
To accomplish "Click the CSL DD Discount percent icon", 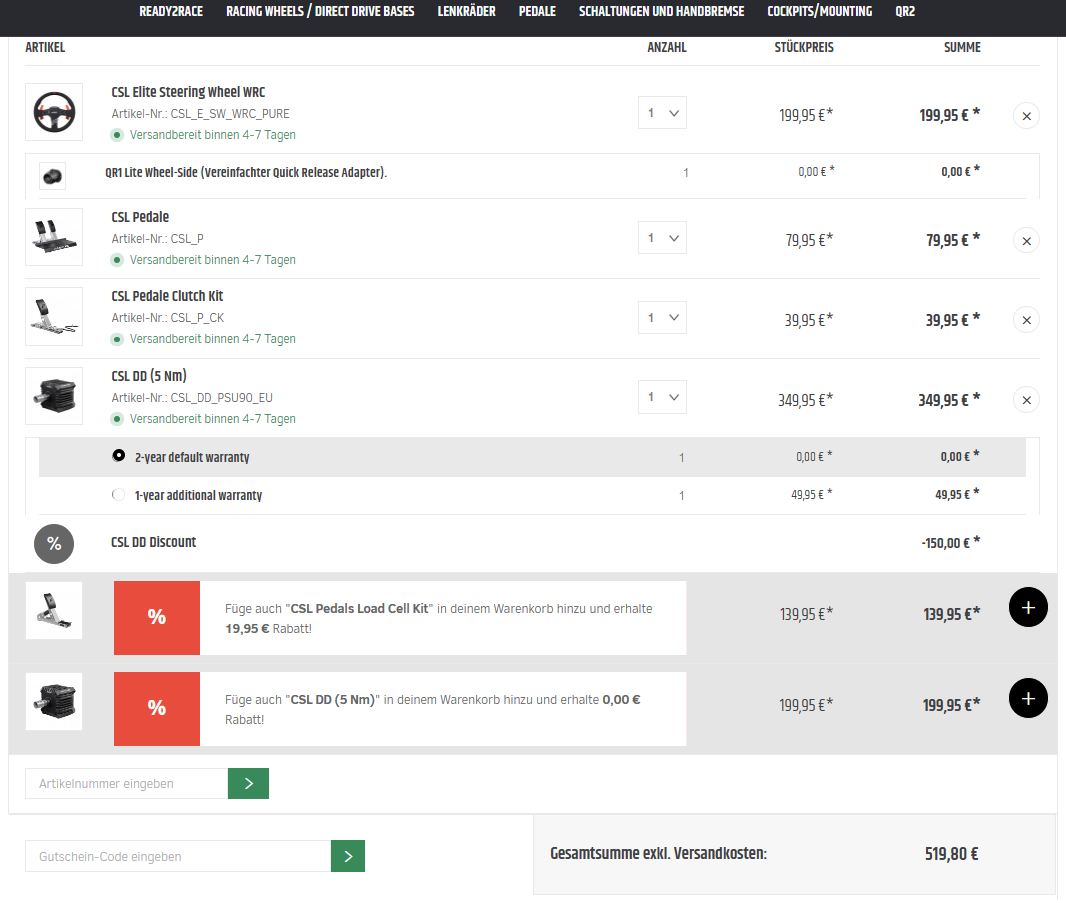I will coord(54,544).
